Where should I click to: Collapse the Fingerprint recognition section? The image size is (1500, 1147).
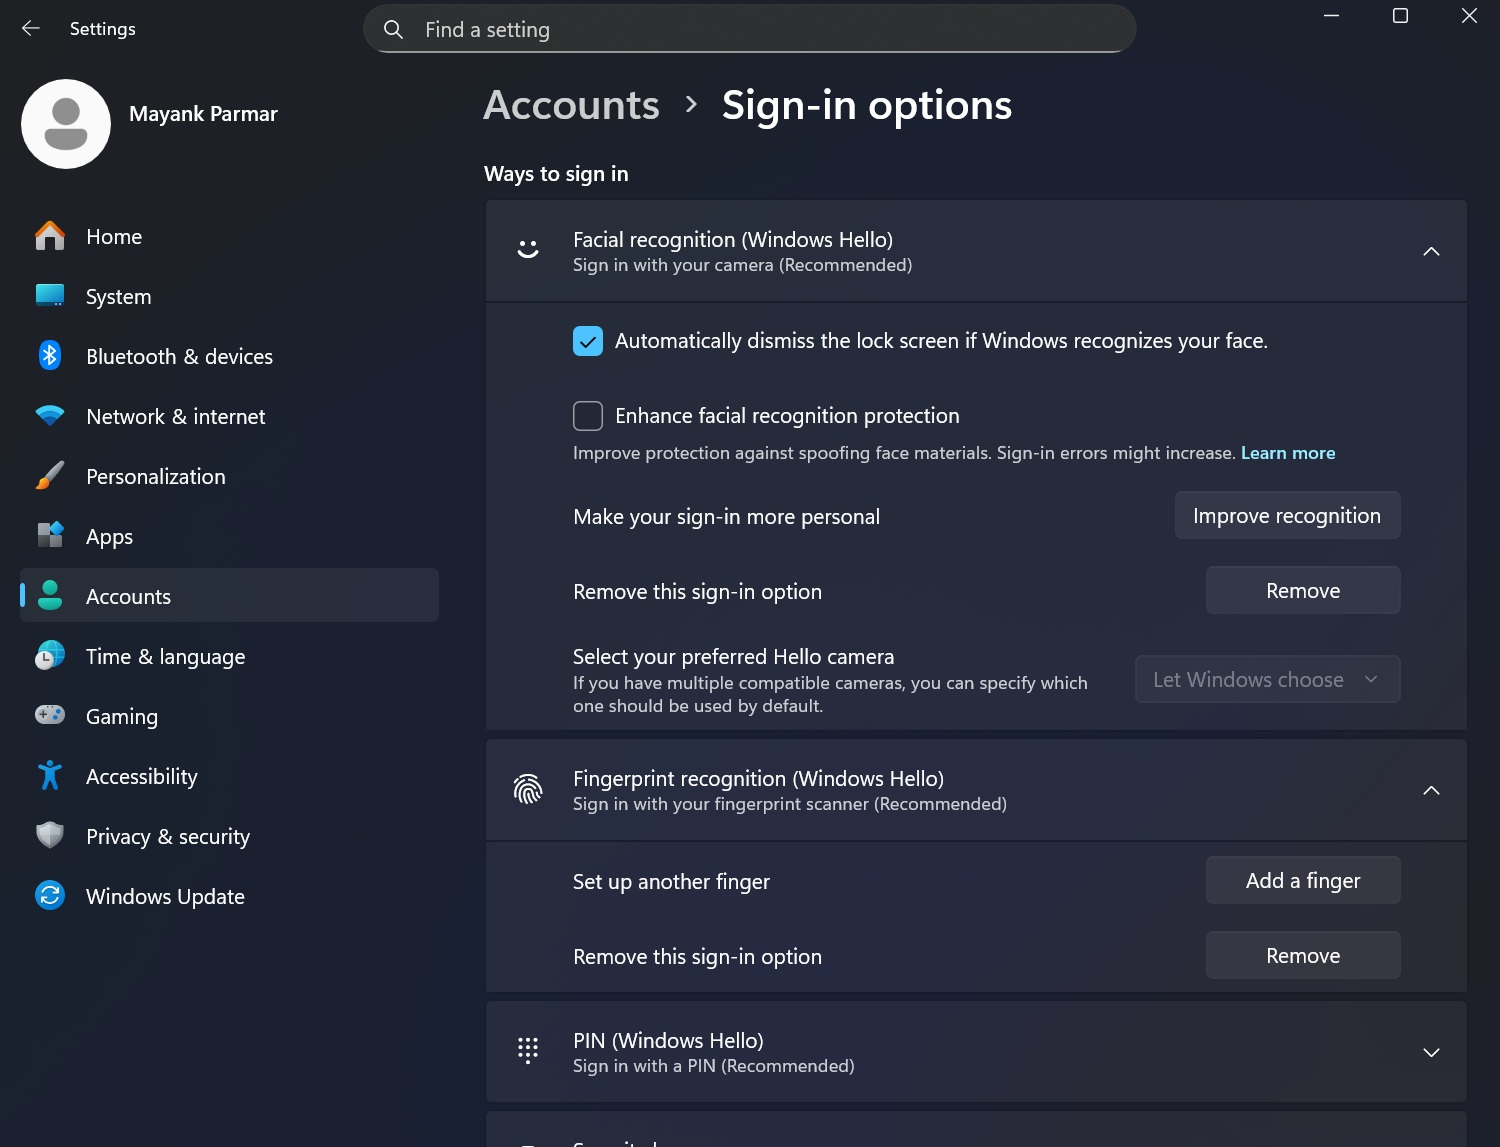(x=1430, y=790)
